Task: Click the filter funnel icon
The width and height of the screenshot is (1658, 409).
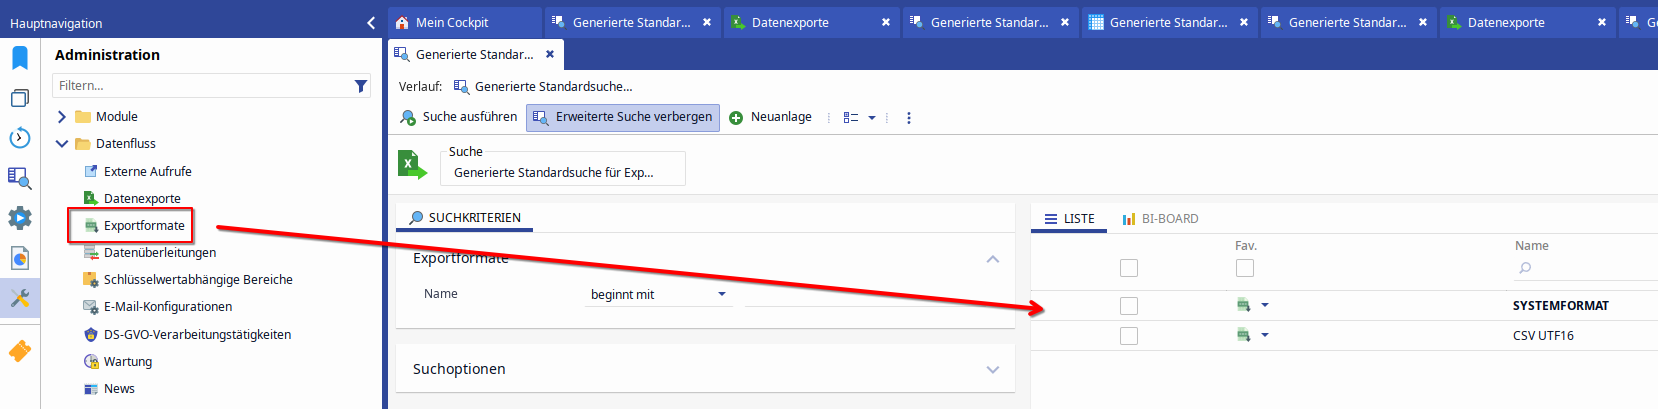Action: [361, 86]
